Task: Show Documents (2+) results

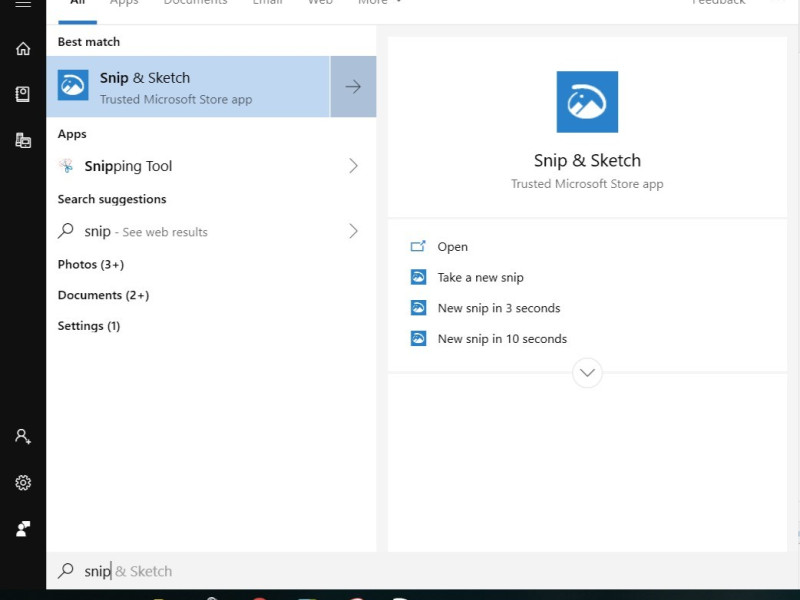Action: pyautogui.click(x=104, y=295)
